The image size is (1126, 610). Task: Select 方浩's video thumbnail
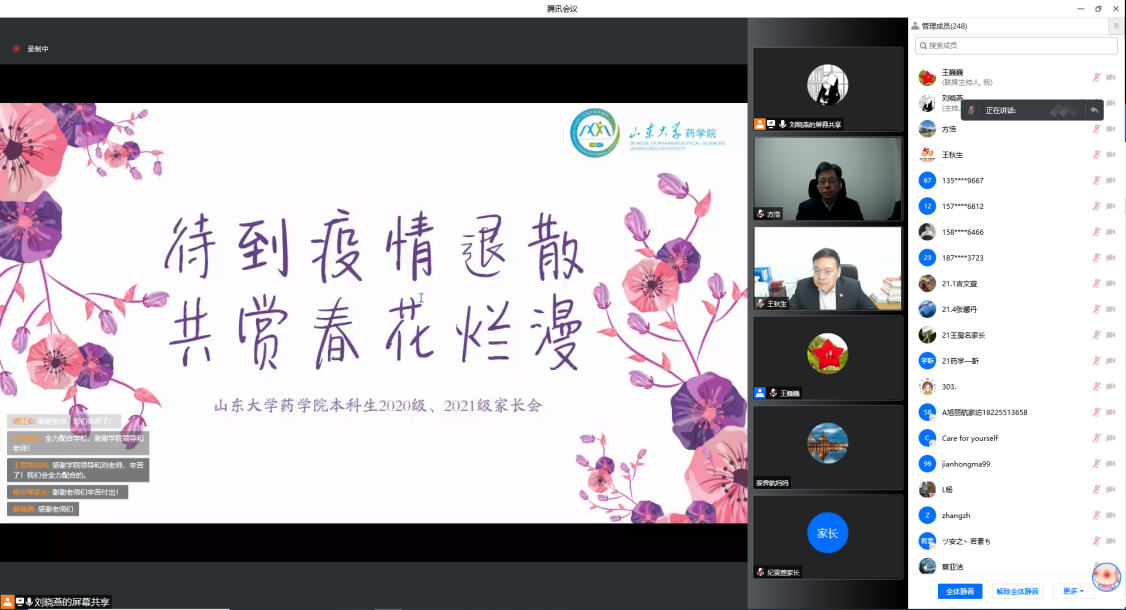point(828,179)
